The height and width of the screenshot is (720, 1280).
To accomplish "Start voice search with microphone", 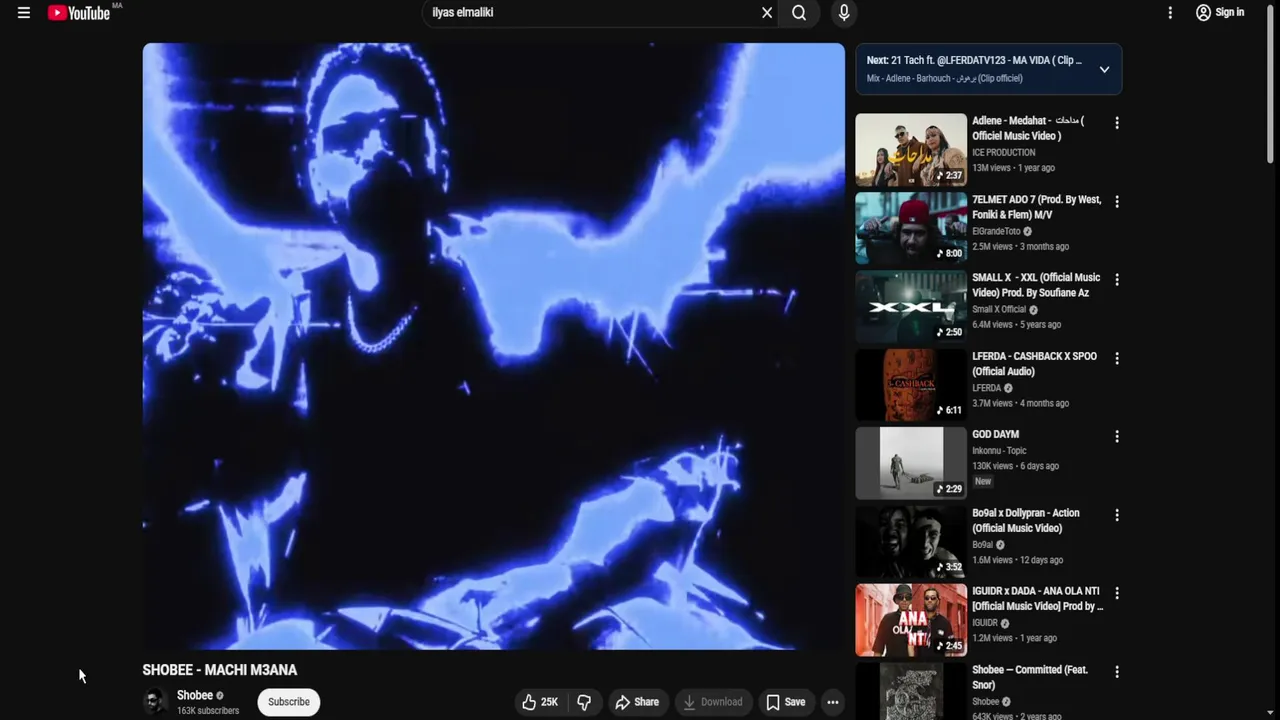I will [x=844, y=13].
